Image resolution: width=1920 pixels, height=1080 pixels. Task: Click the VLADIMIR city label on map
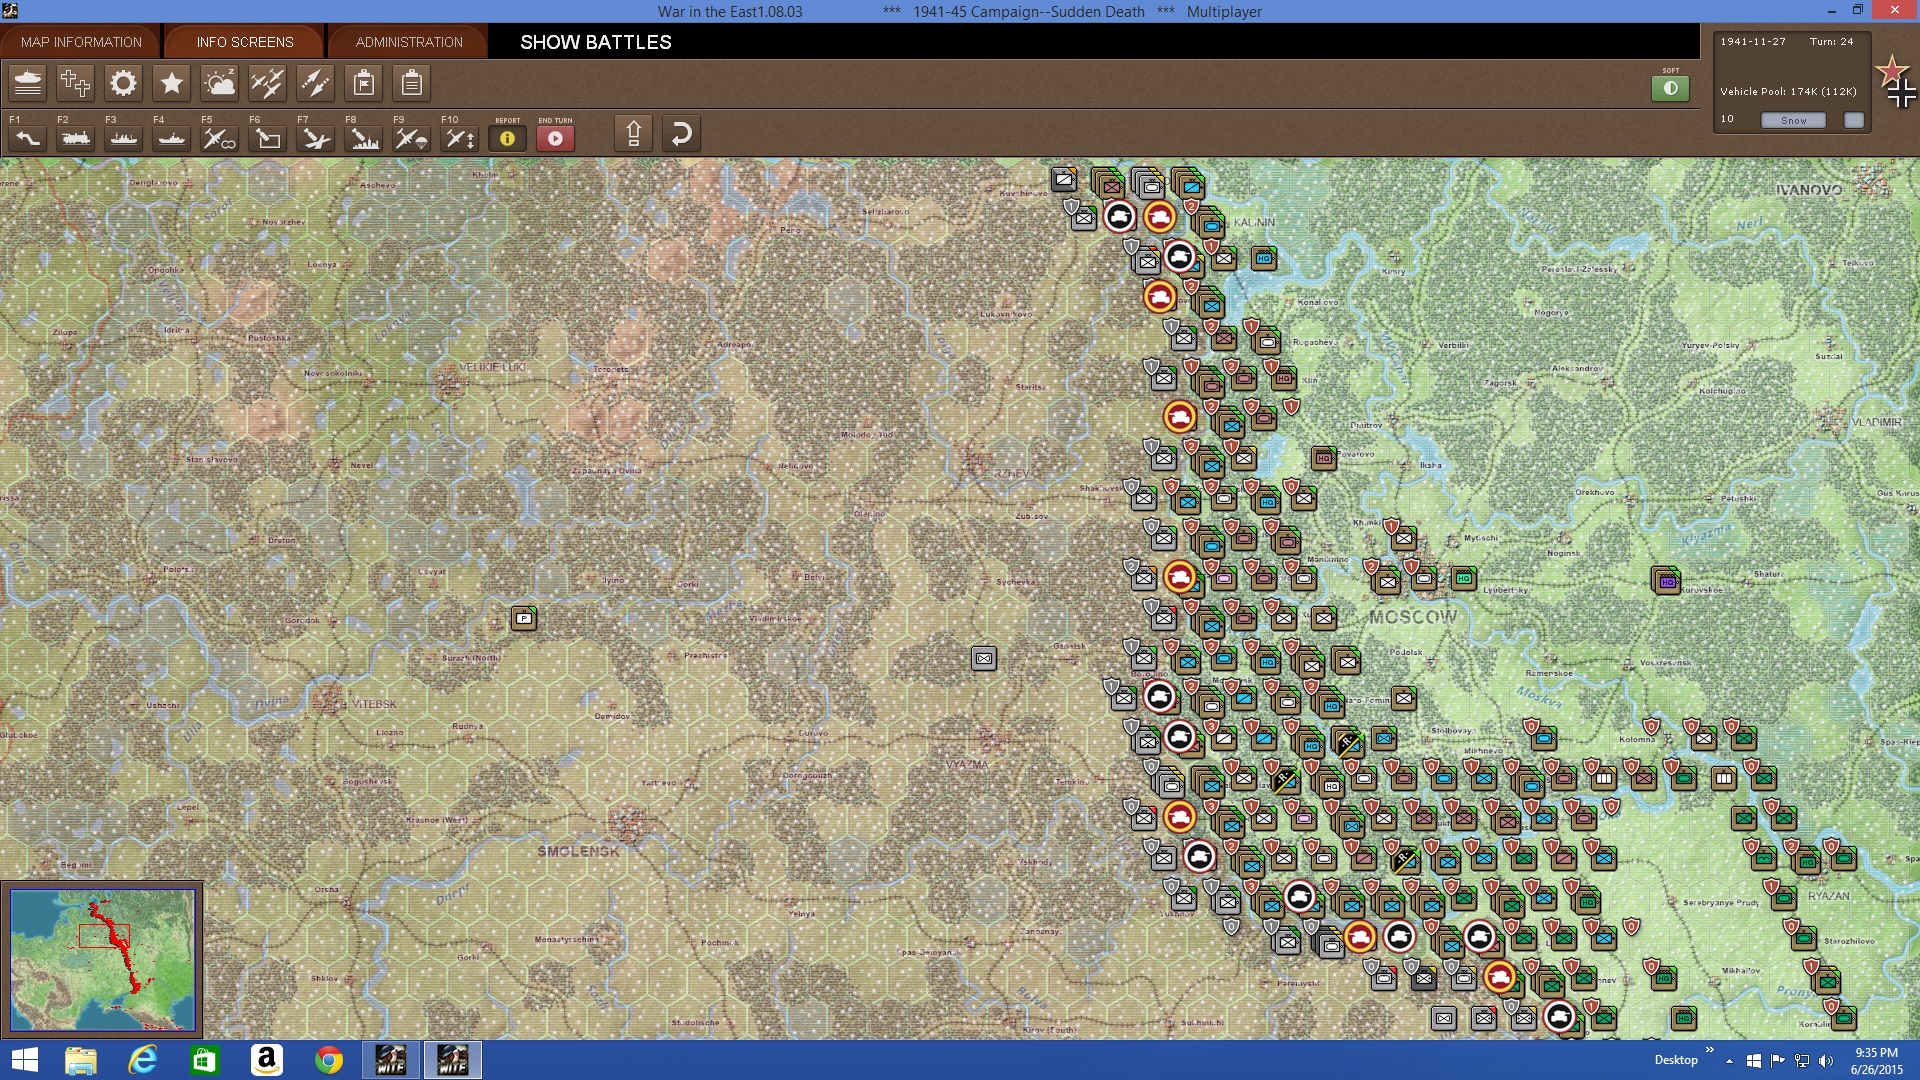[1877, 422]
